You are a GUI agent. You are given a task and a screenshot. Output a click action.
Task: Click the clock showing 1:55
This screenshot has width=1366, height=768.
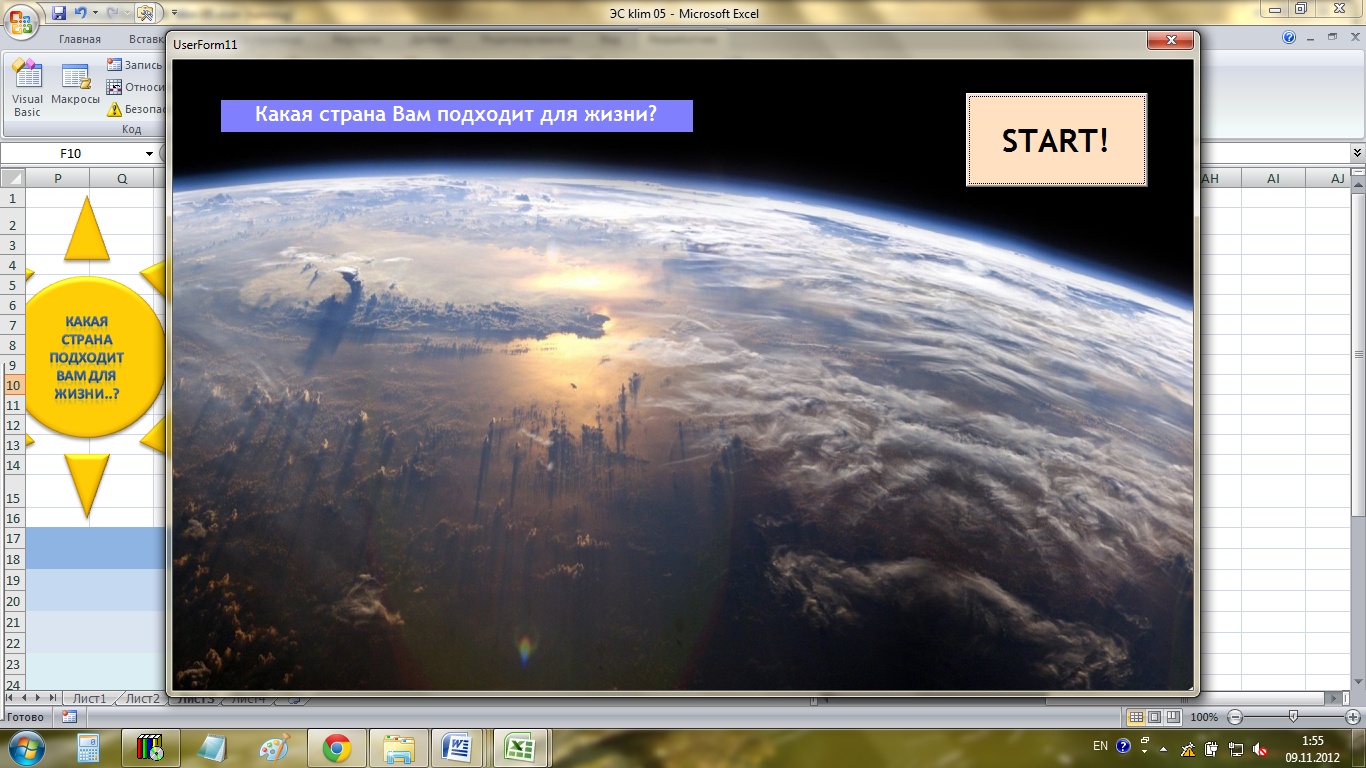click(x=1311, y=748)
